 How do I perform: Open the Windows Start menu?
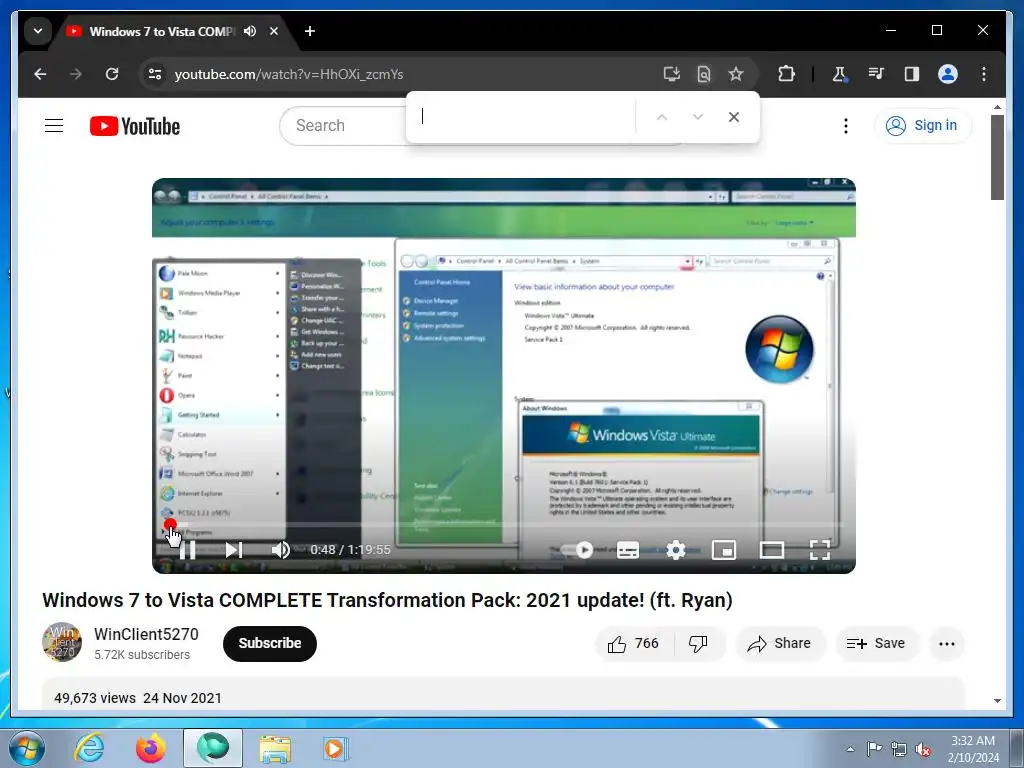[x=27, y=748]
